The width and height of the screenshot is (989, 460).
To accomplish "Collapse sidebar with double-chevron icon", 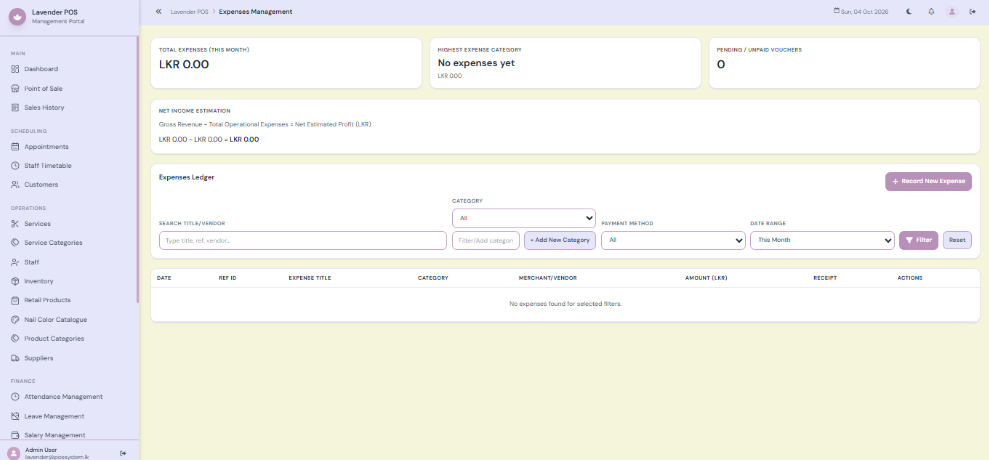I will (158, 12).
